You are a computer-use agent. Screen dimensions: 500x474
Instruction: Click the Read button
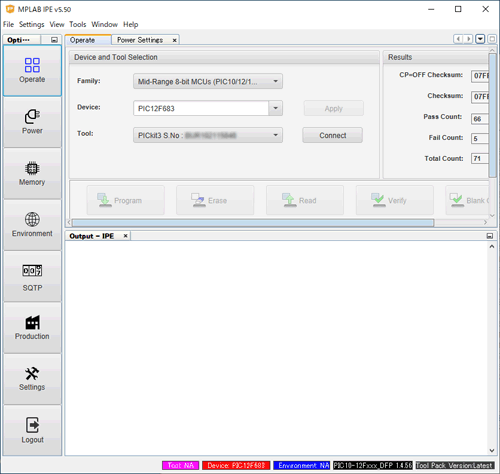pos(305,200)
